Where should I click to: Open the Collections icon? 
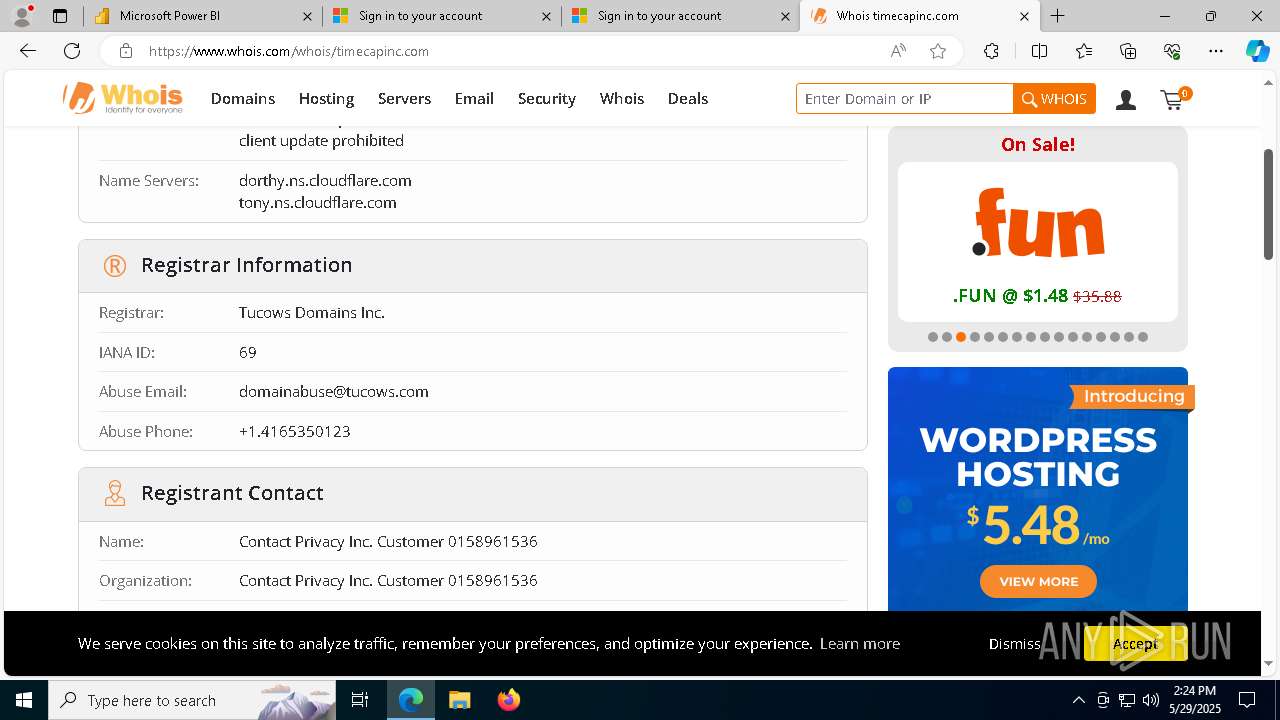(x=1128, y=51)
